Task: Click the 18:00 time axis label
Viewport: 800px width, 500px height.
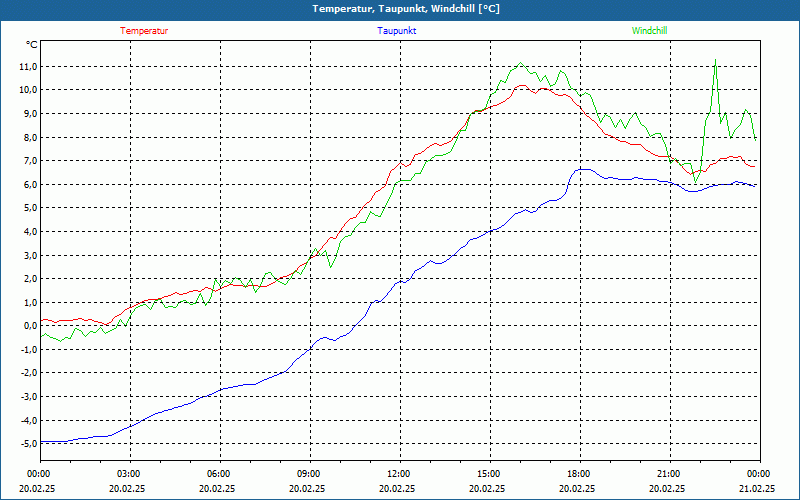Action: point(580,473)
